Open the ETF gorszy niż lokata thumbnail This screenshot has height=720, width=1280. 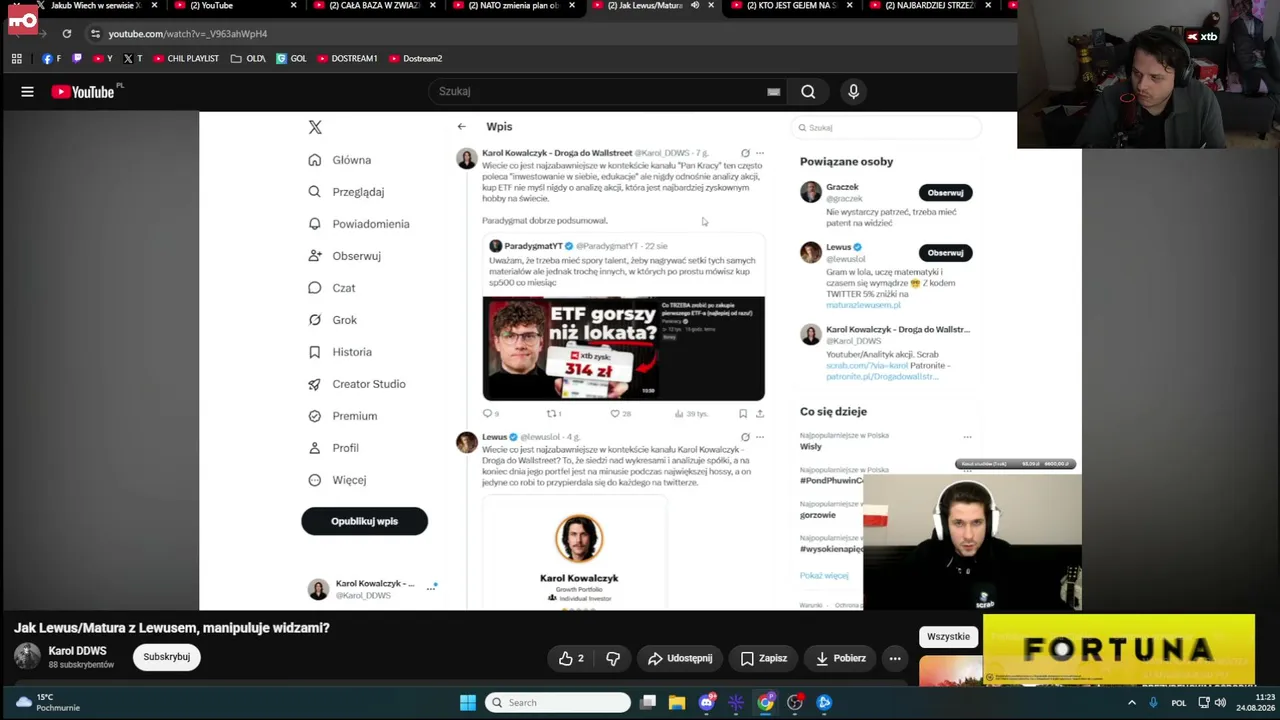(x=623, y=348)
